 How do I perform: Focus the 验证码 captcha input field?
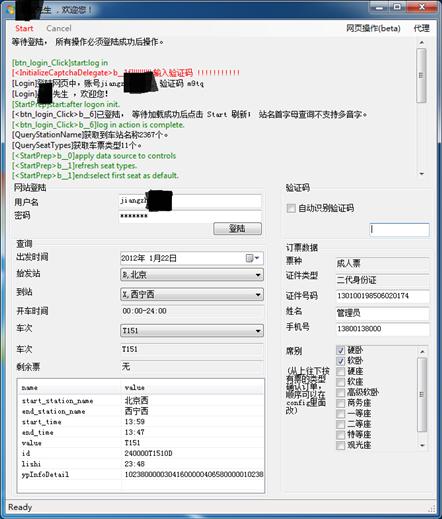399,229
